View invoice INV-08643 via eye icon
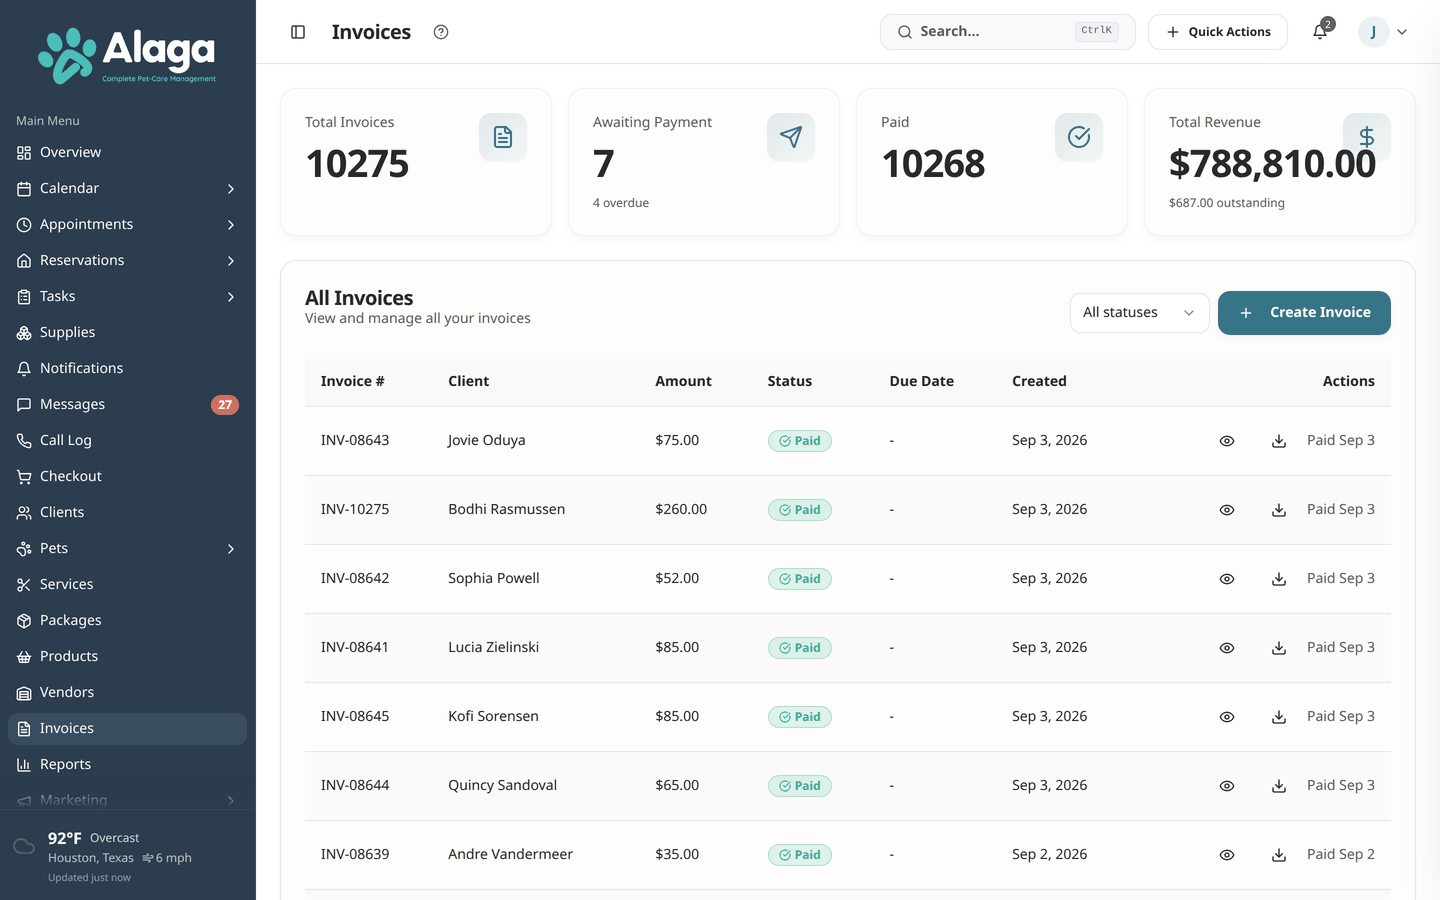Image resolution: width=1440 pixels, height=900 pixels. pyautogui.click(x=1227, y=441)
